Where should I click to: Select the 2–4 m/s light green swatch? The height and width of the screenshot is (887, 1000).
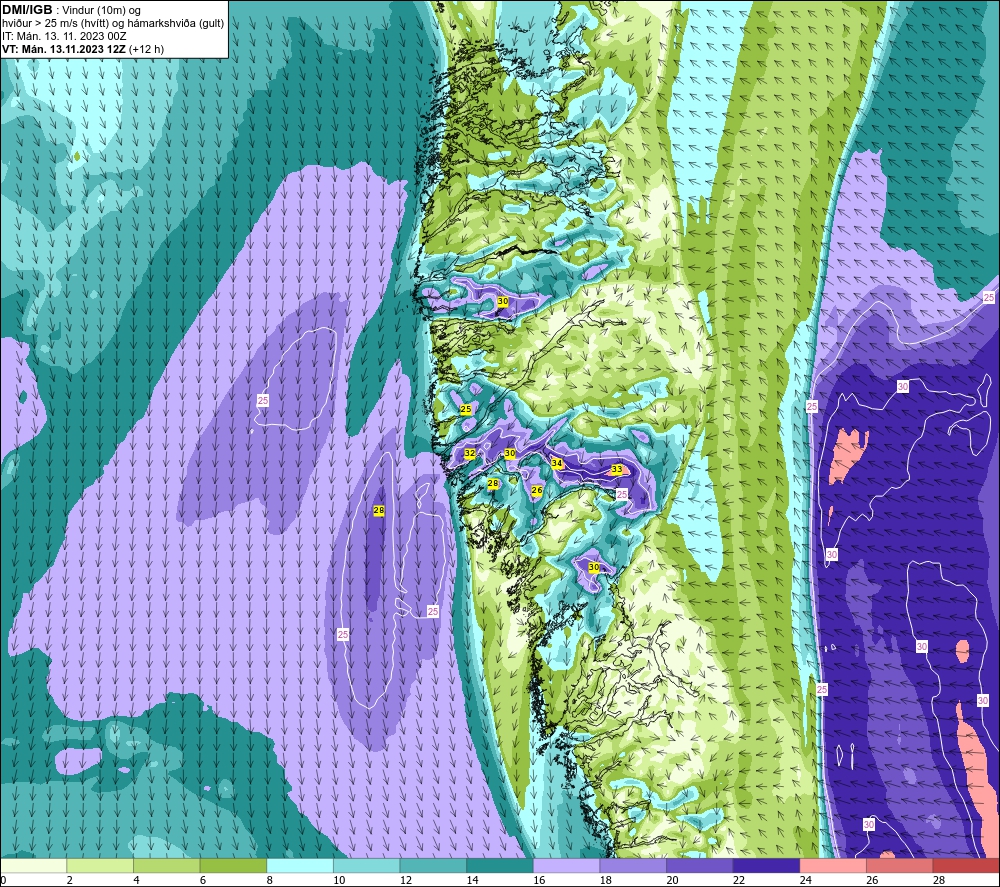[100, 865]
